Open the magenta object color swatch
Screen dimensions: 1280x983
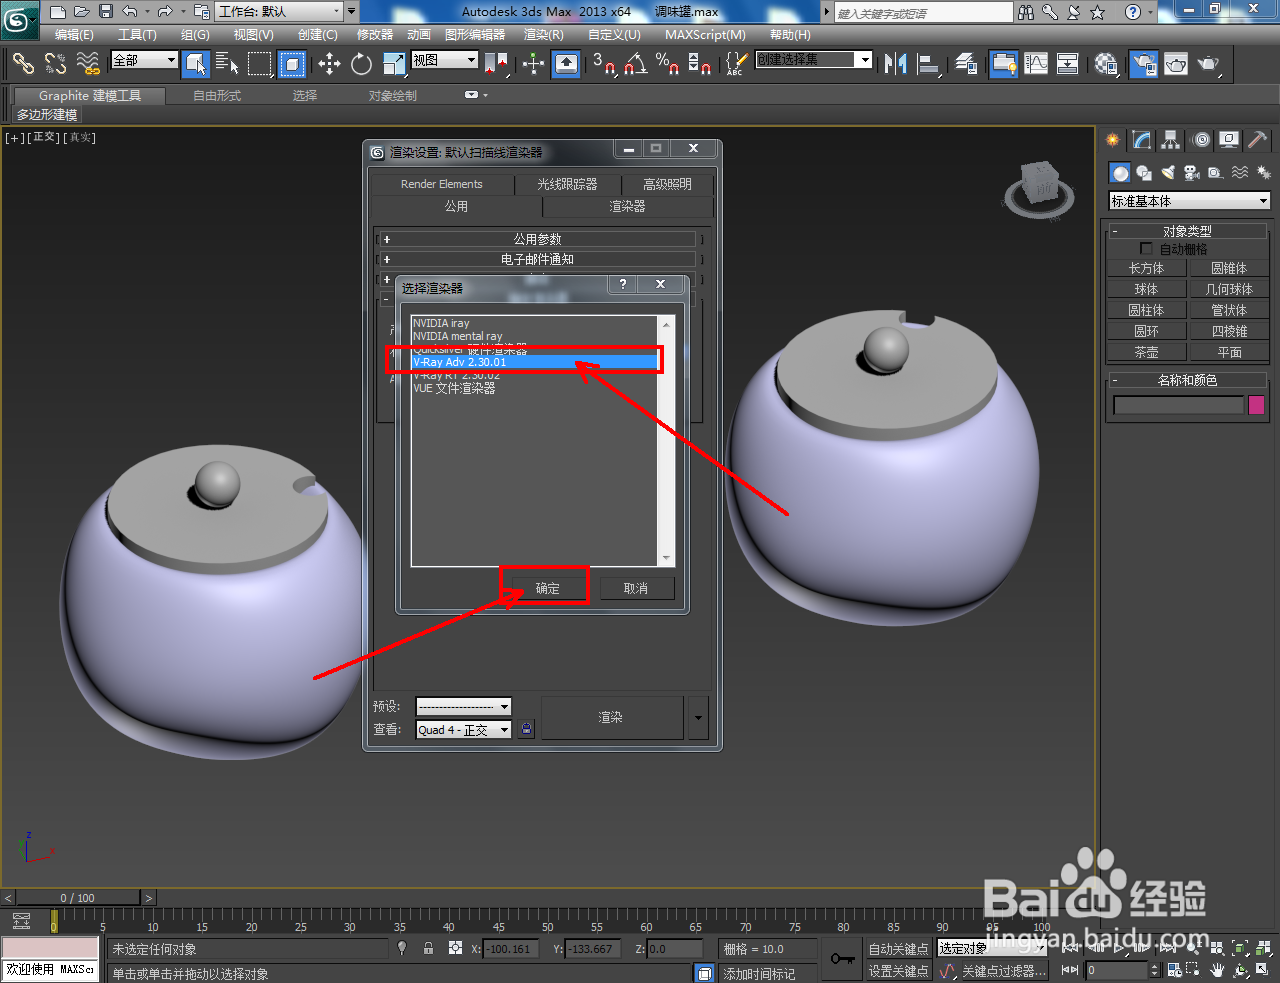1257,405
